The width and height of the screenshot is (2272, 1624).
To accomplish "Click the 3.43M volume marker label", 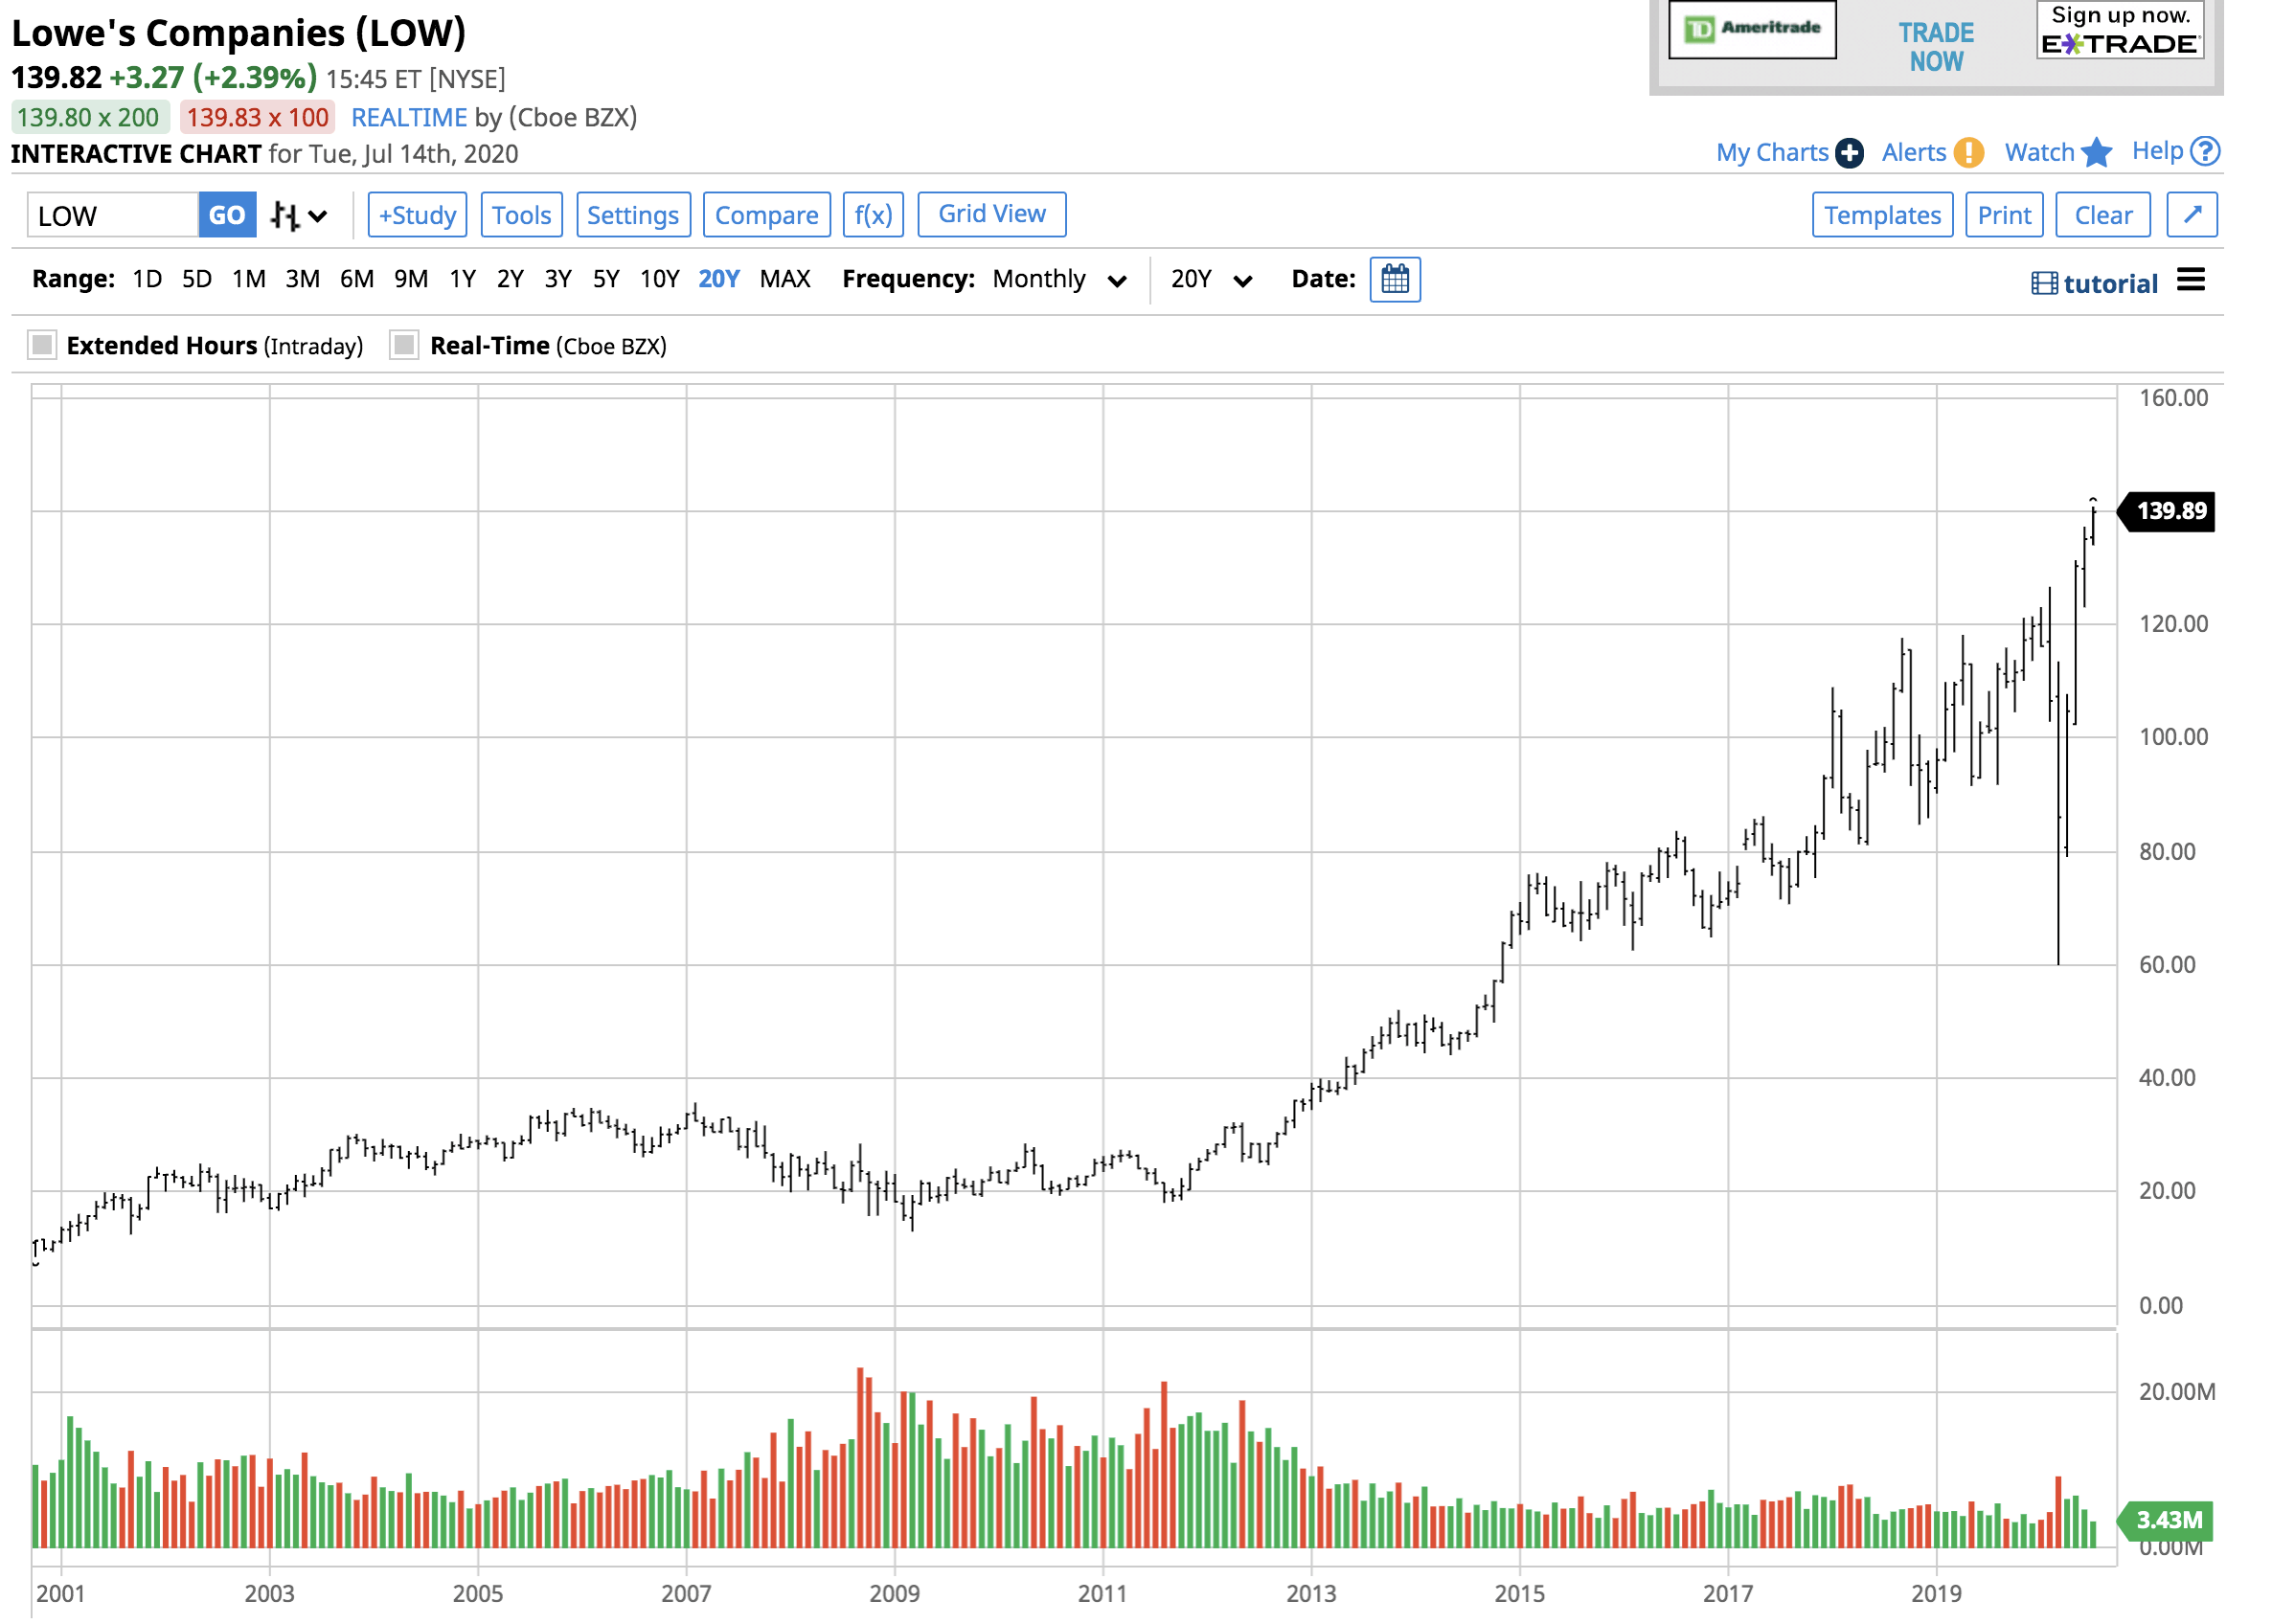I will (x=2167, y=1521).
